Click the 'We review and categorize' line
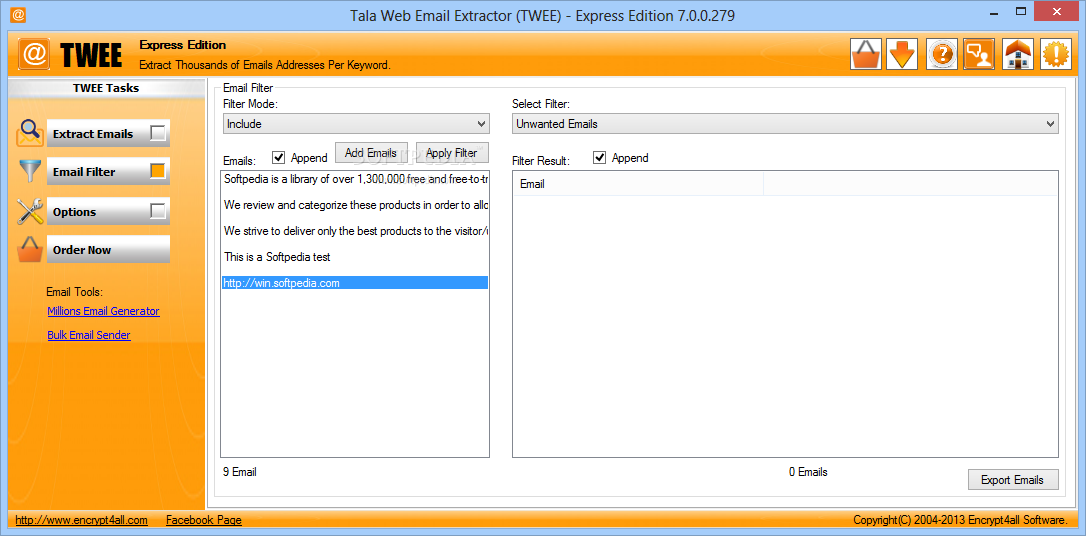 tap(356, 205)
